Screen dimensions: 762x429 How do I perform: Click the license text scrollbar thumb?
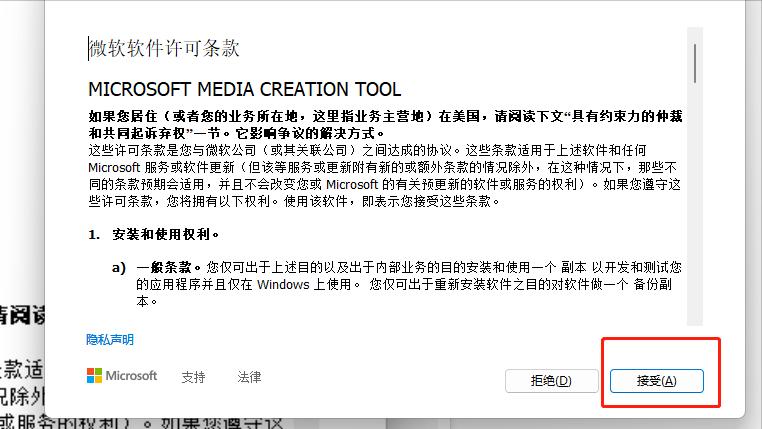pyautogui.click(x=695, y=63)
